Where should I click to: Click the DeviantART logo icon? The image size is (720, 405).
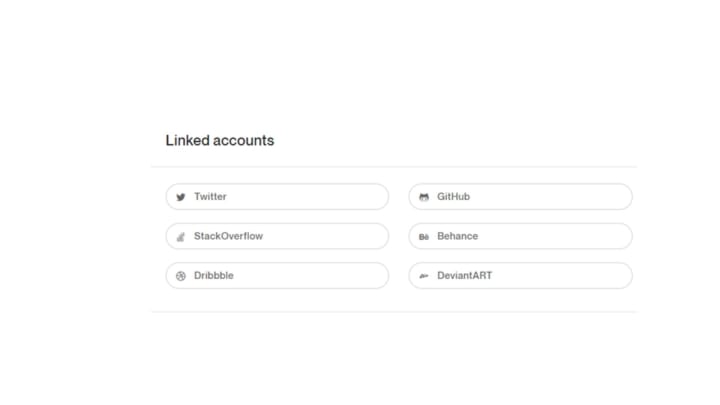(x=424, y=276)
